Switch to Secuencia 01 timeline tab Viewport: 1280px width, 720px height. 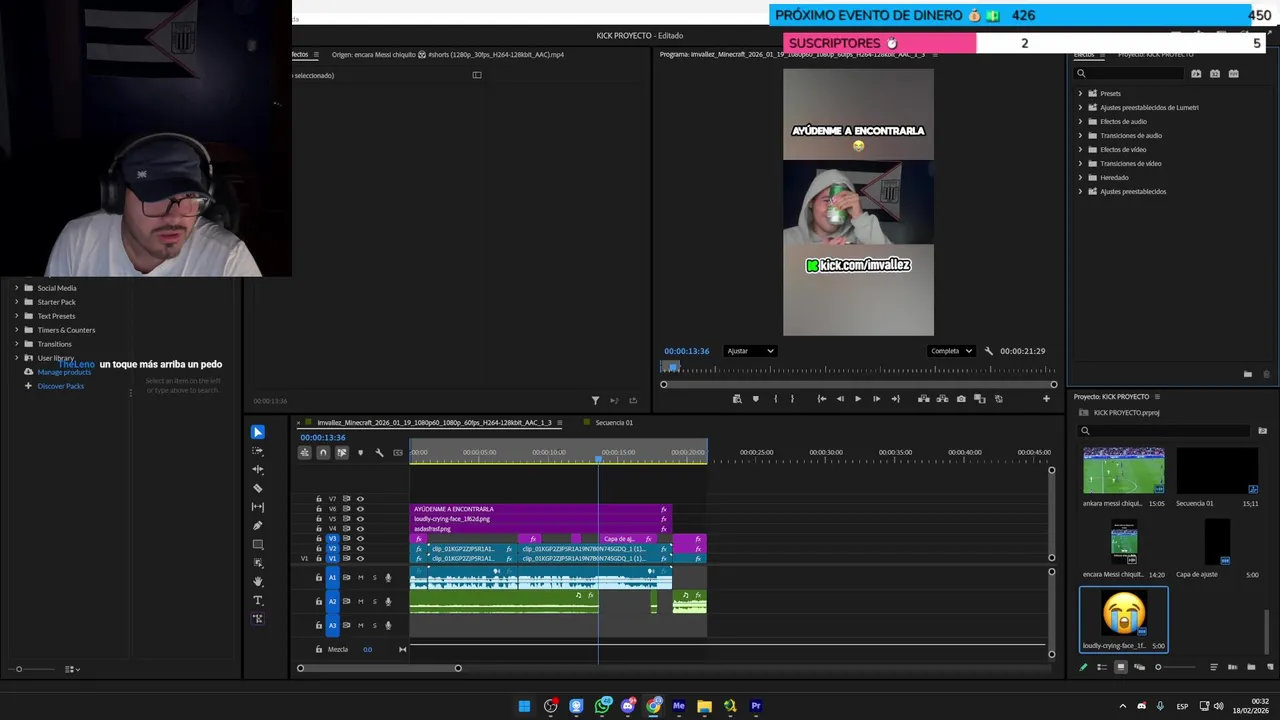(x=614, y=423)
